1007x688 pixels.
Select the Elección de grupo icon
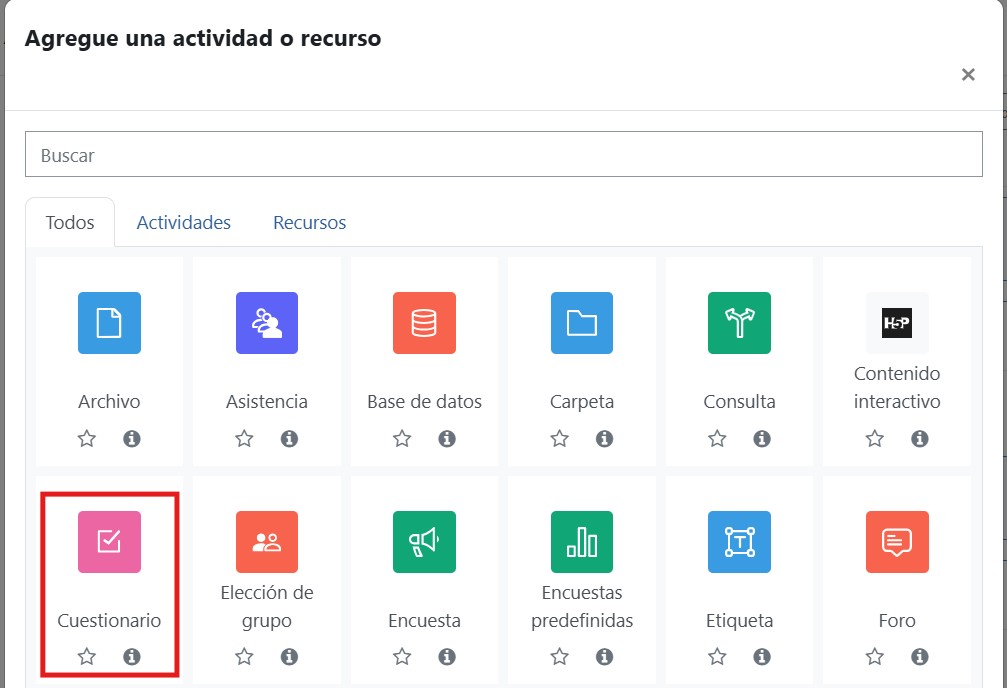[x=267, y=542]
